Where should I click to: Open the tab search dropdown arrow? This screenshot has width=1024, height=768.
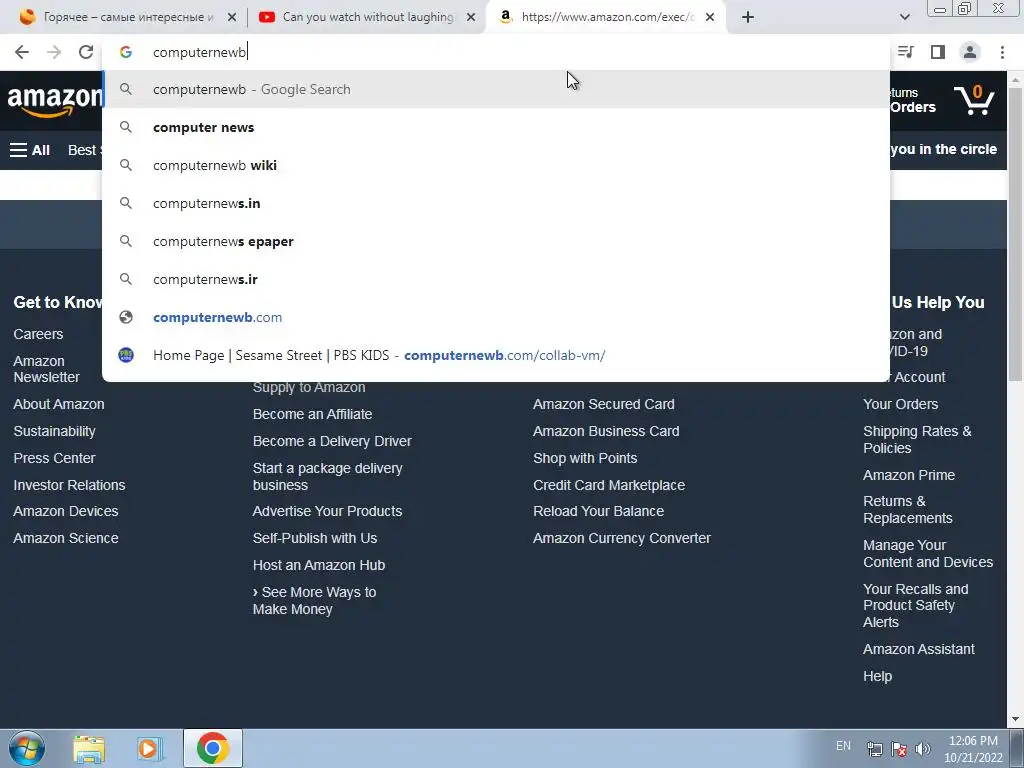[904, 17]
